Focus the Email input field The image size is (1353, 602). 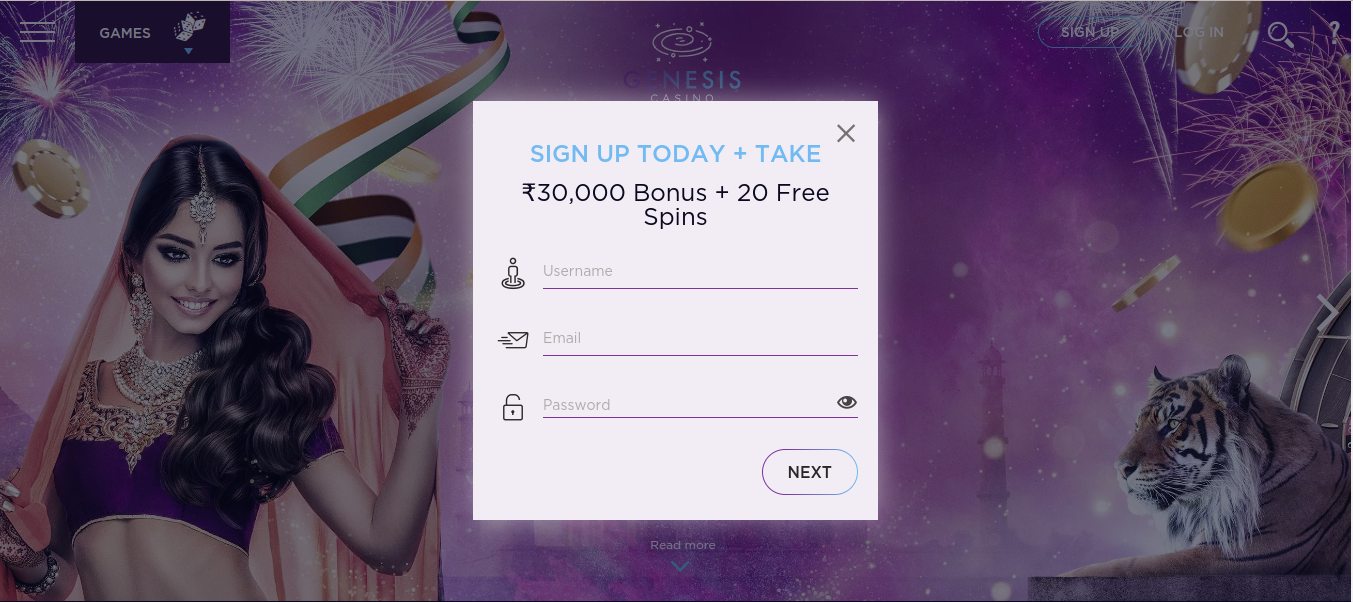point(700,339)
